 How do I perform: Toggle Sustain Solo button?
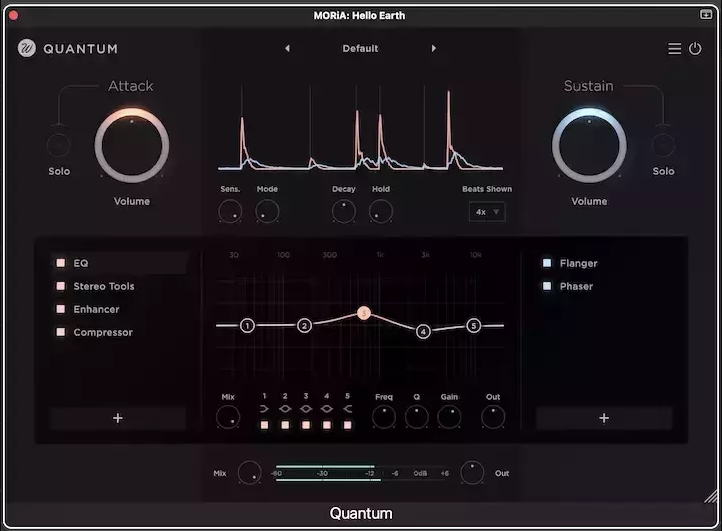(x=663, y=145)
